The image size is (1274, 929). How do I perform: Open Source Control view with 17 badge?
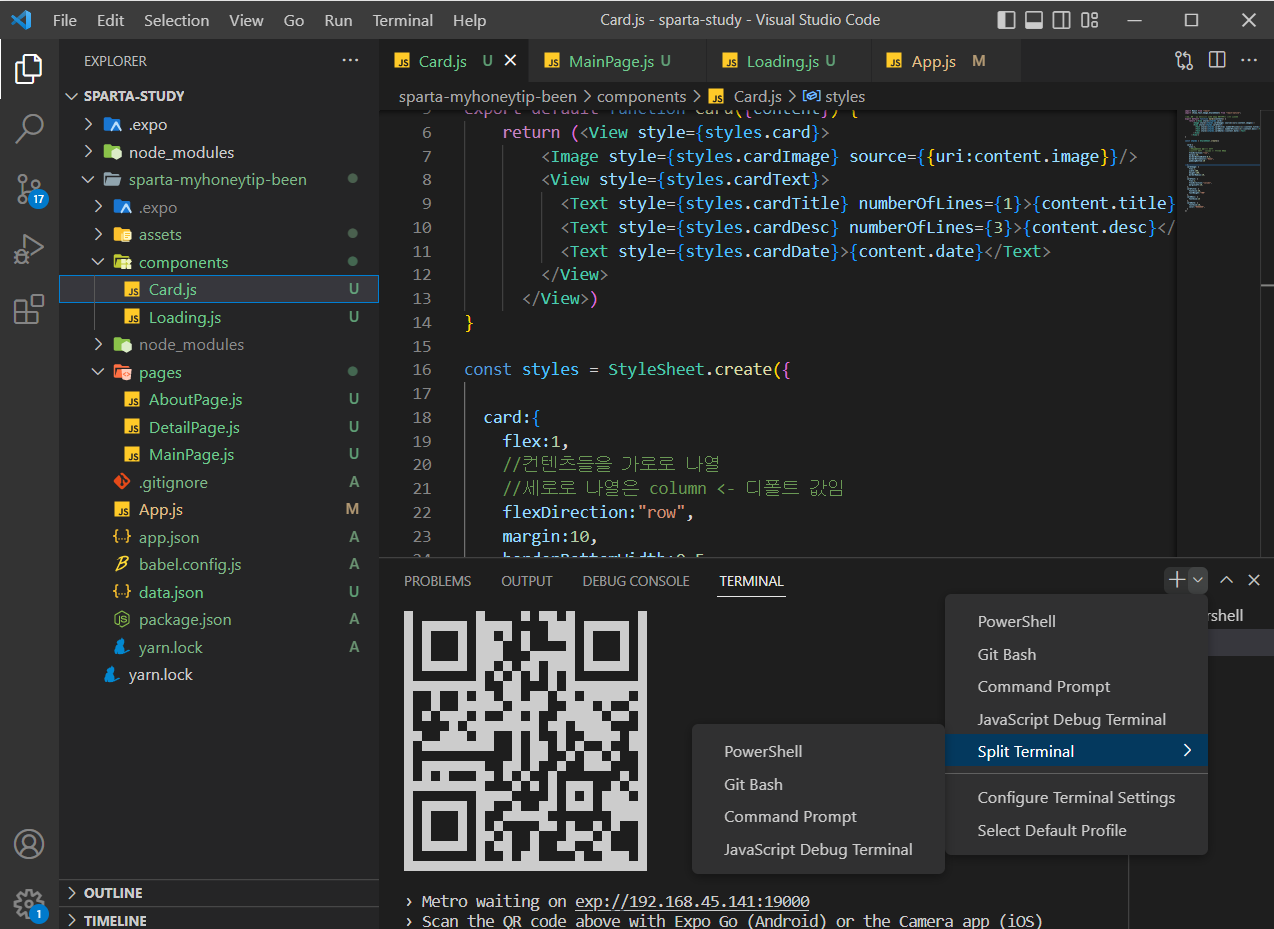(x=29, y=189)
